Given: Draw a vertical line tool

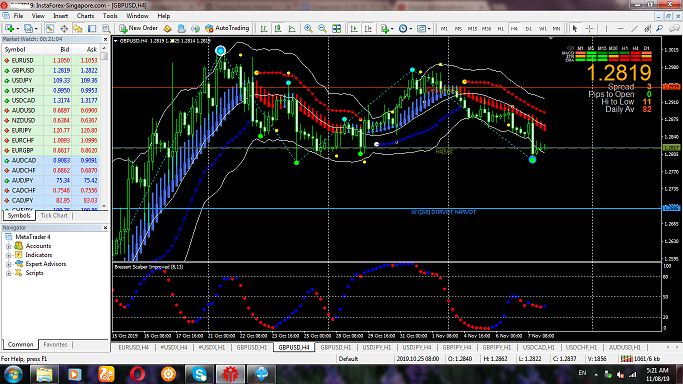Looking at the screenshot, I should 606,28.
